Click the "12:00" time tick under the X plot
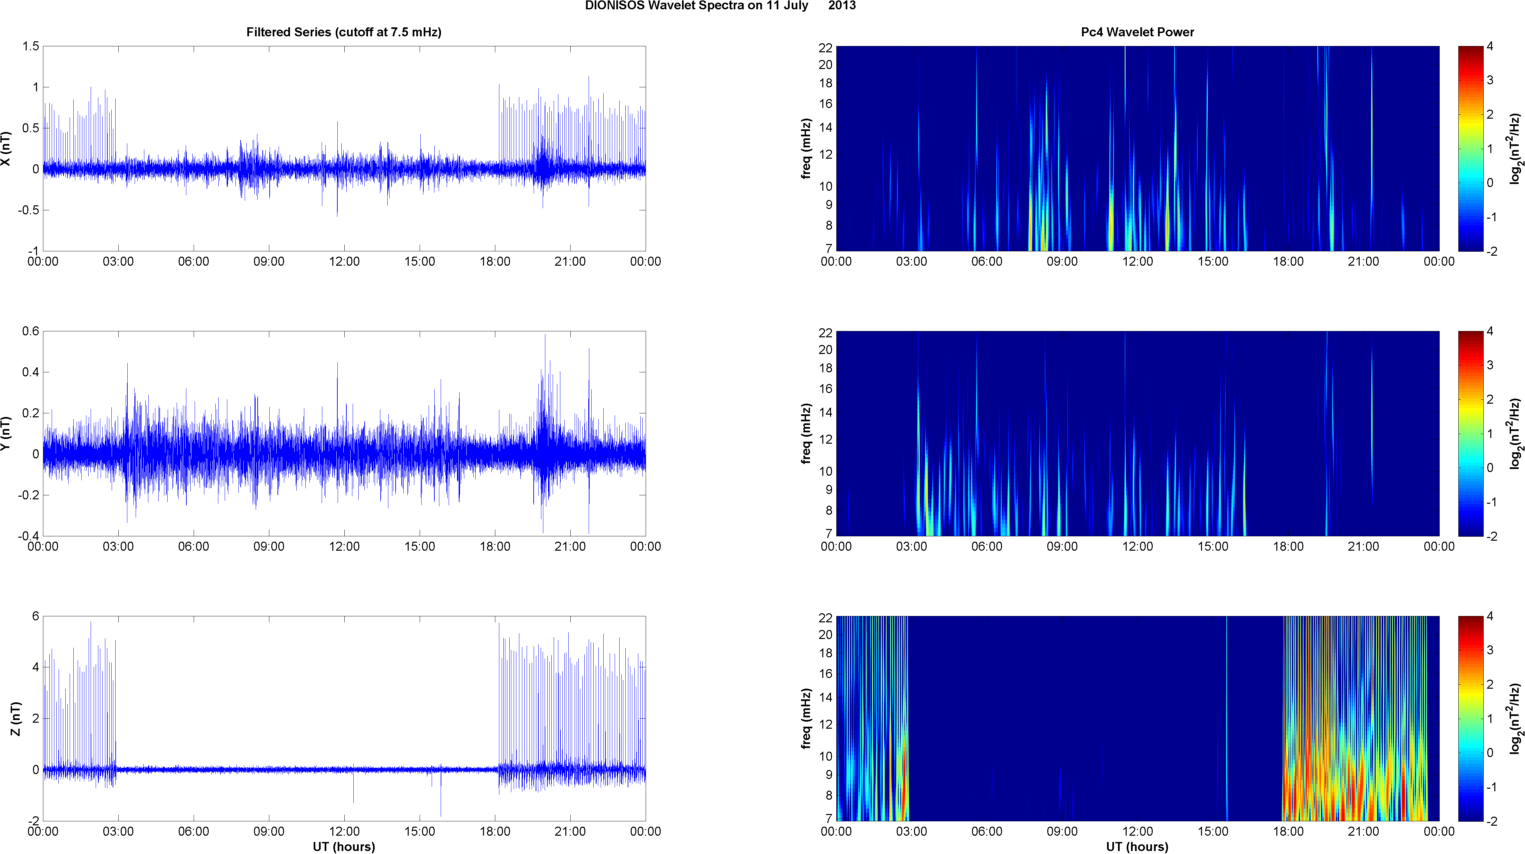 click(x=344, y=262)
